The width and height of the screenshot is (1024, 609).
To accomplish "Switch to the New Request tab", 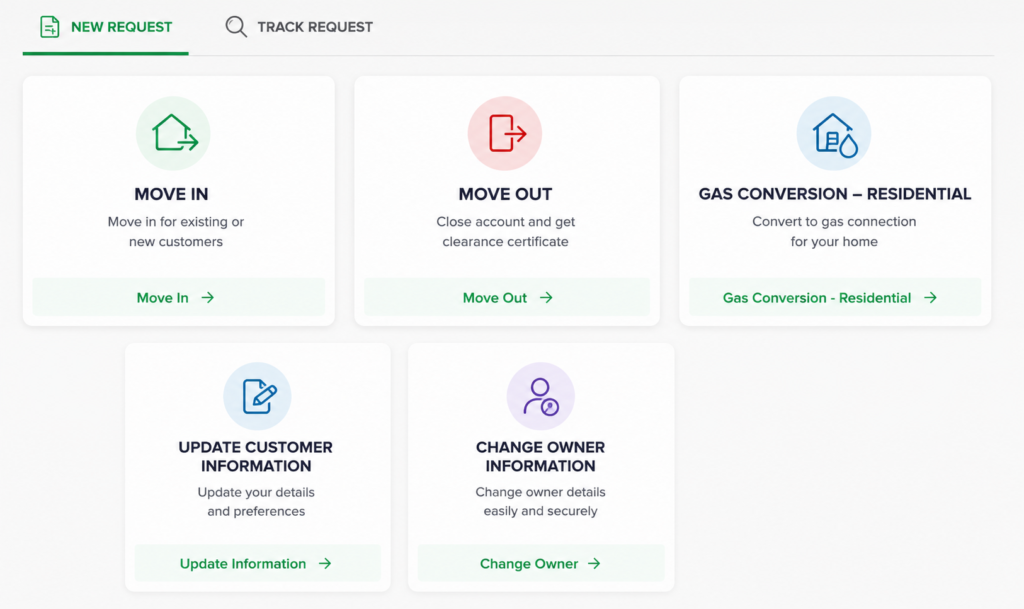I will click(106, 27).
